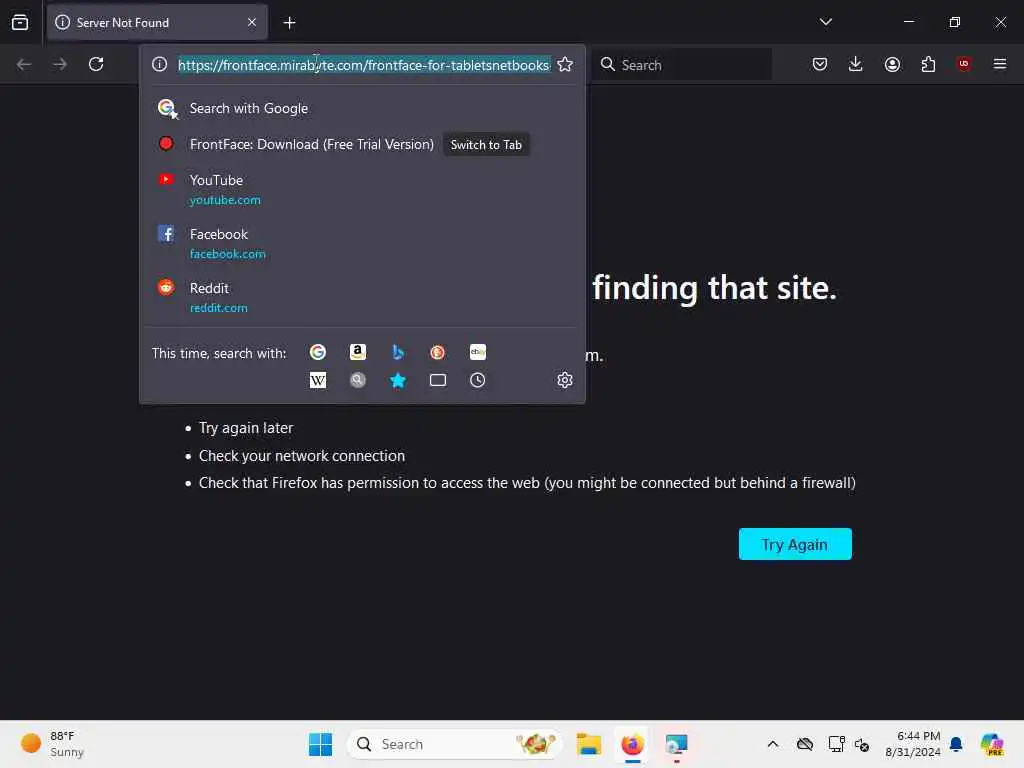This screenshot has height=768, width=1024.
Task: Open Copilot preview icon in taskbar
Action: pyautogui.click(x=991, y=744)
